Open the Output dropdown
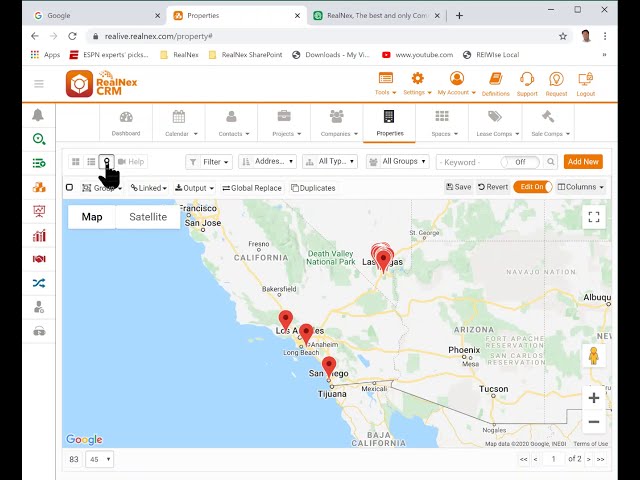Image resolution: width=640 pixels, height=480 pixels. tap(194, 188)
